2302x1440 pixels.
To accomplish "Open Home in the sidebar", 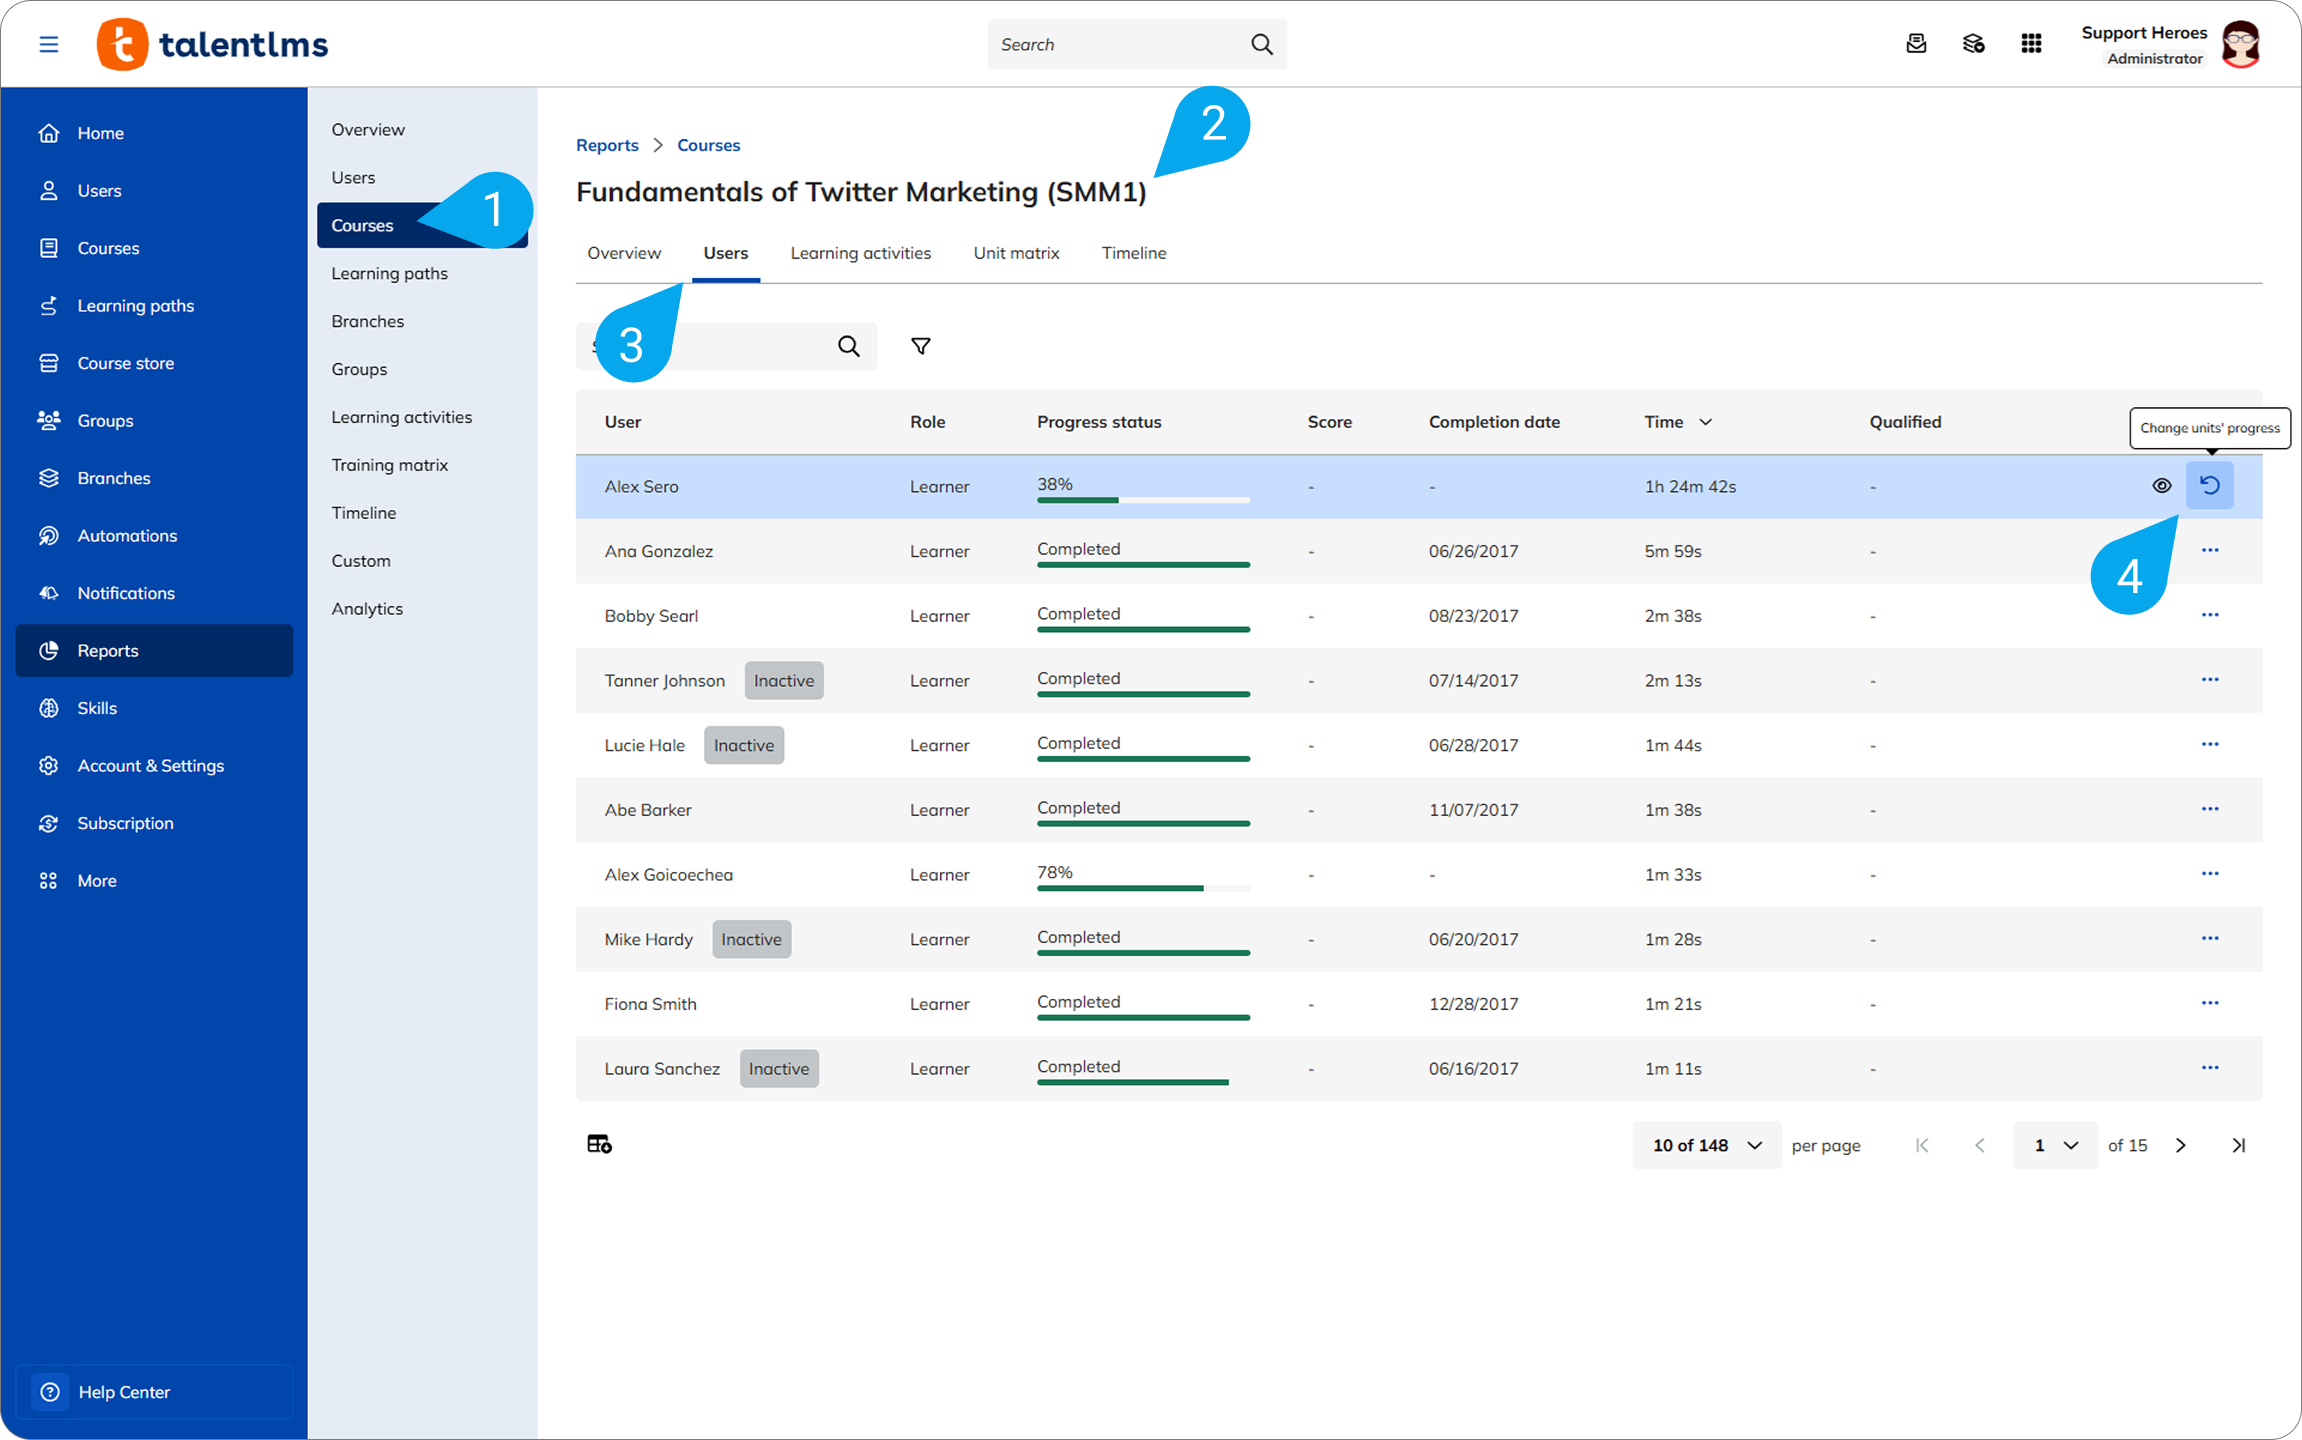I will [x=154, y=133].
